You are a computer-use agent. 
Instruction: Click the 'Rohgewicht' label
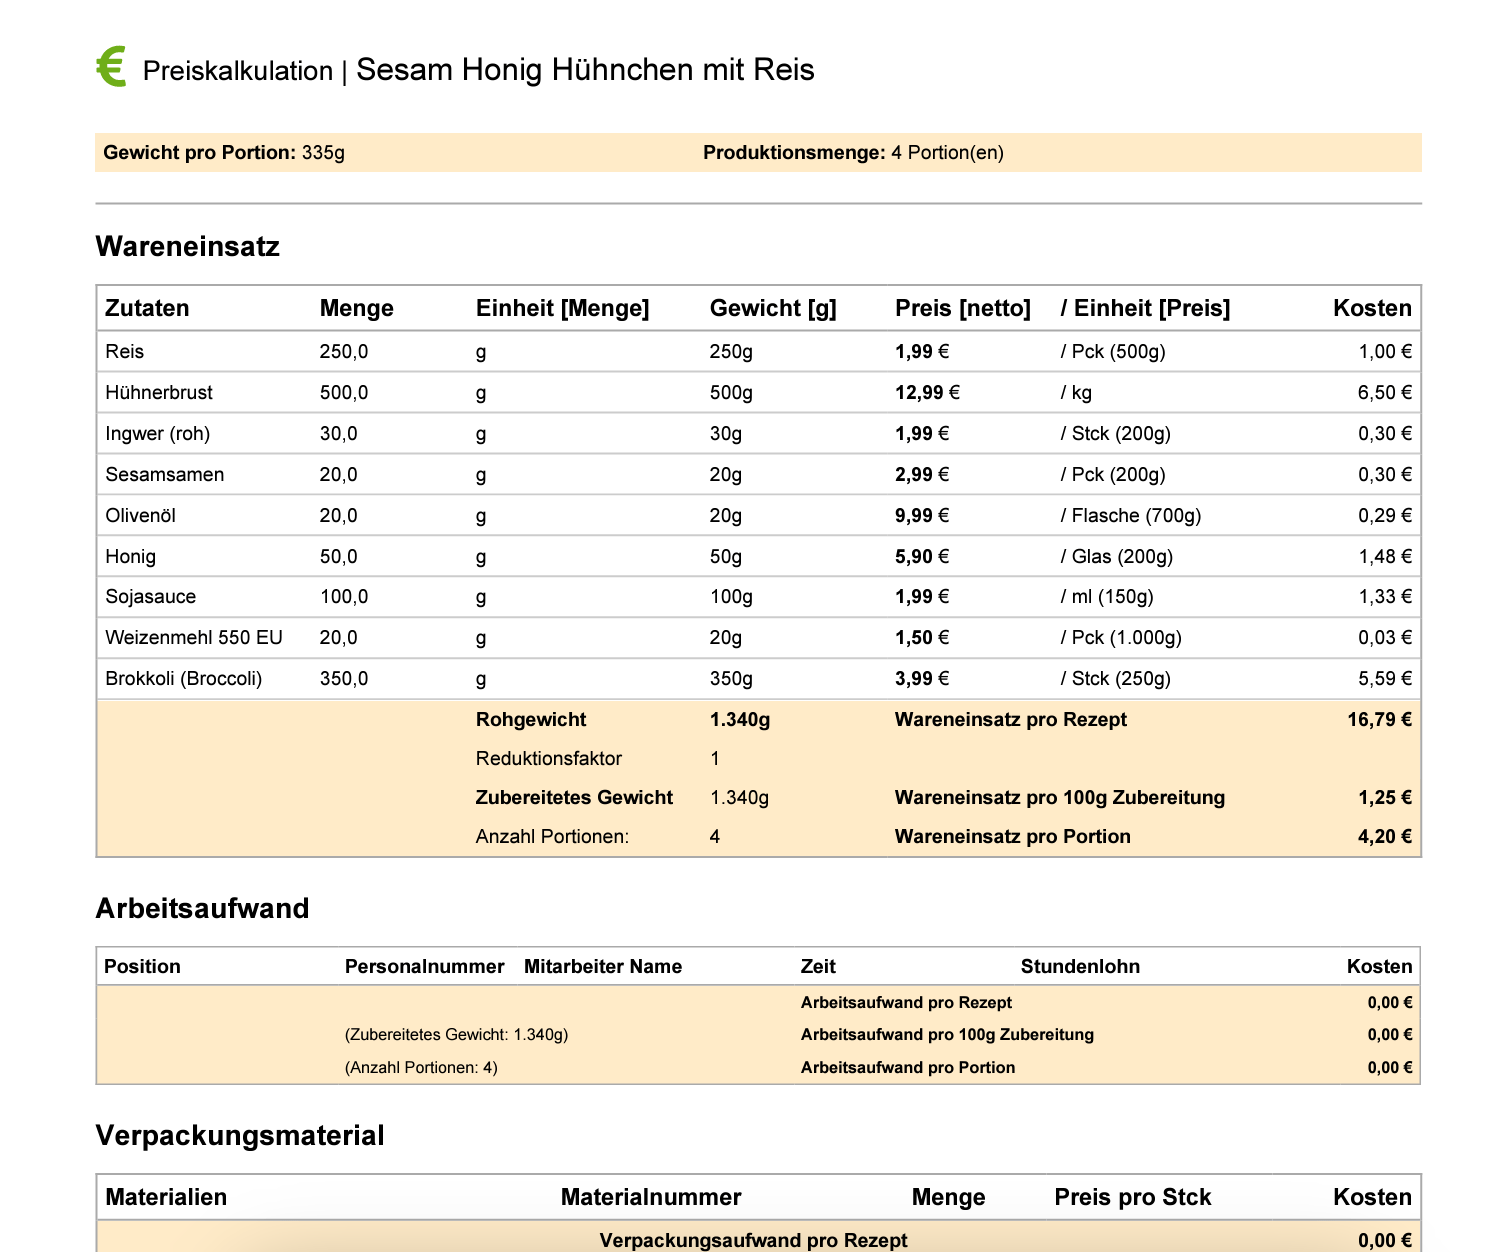(x=531, y=720)
